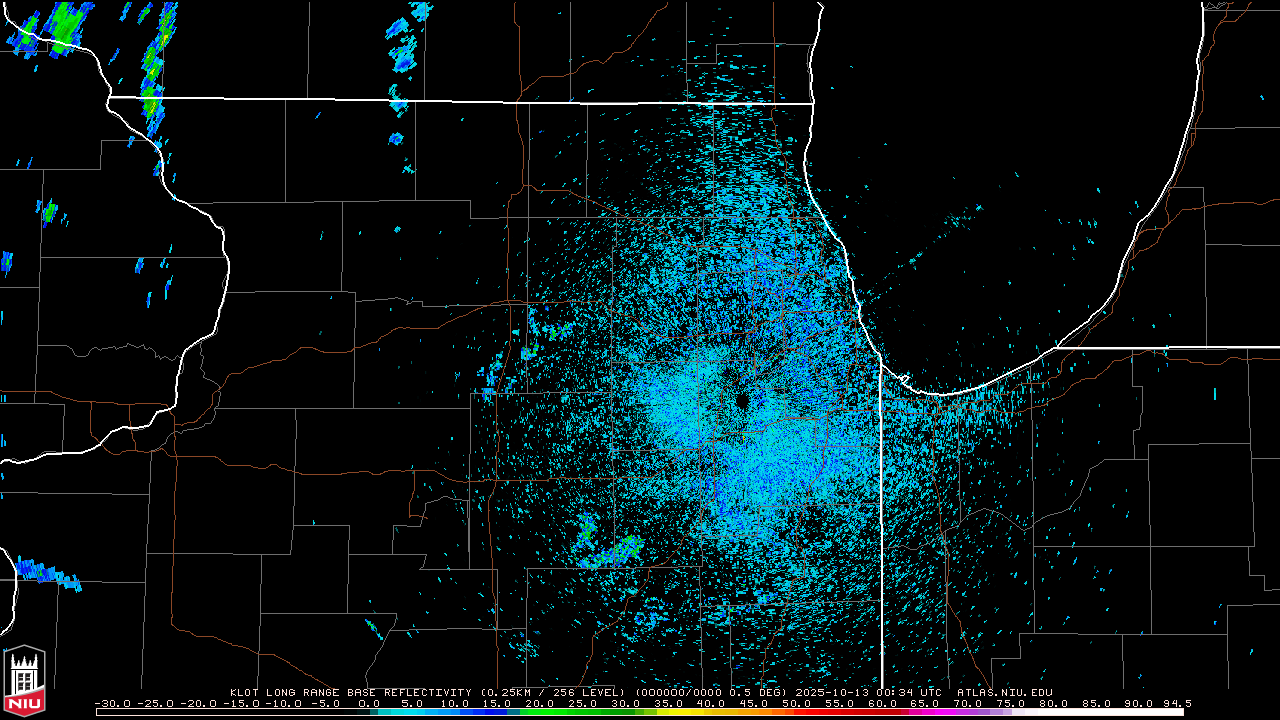The image size is (1280, 720).
Task: Click the 94.5 label on the color scale
Action: [x=1175, y=704]
